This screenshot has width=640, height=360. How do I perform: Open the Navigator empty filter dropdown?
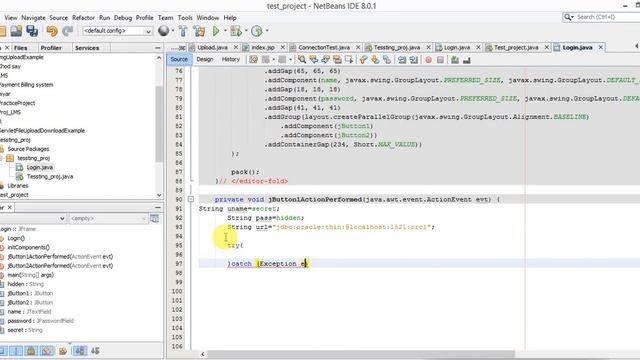tap(108, 218)
